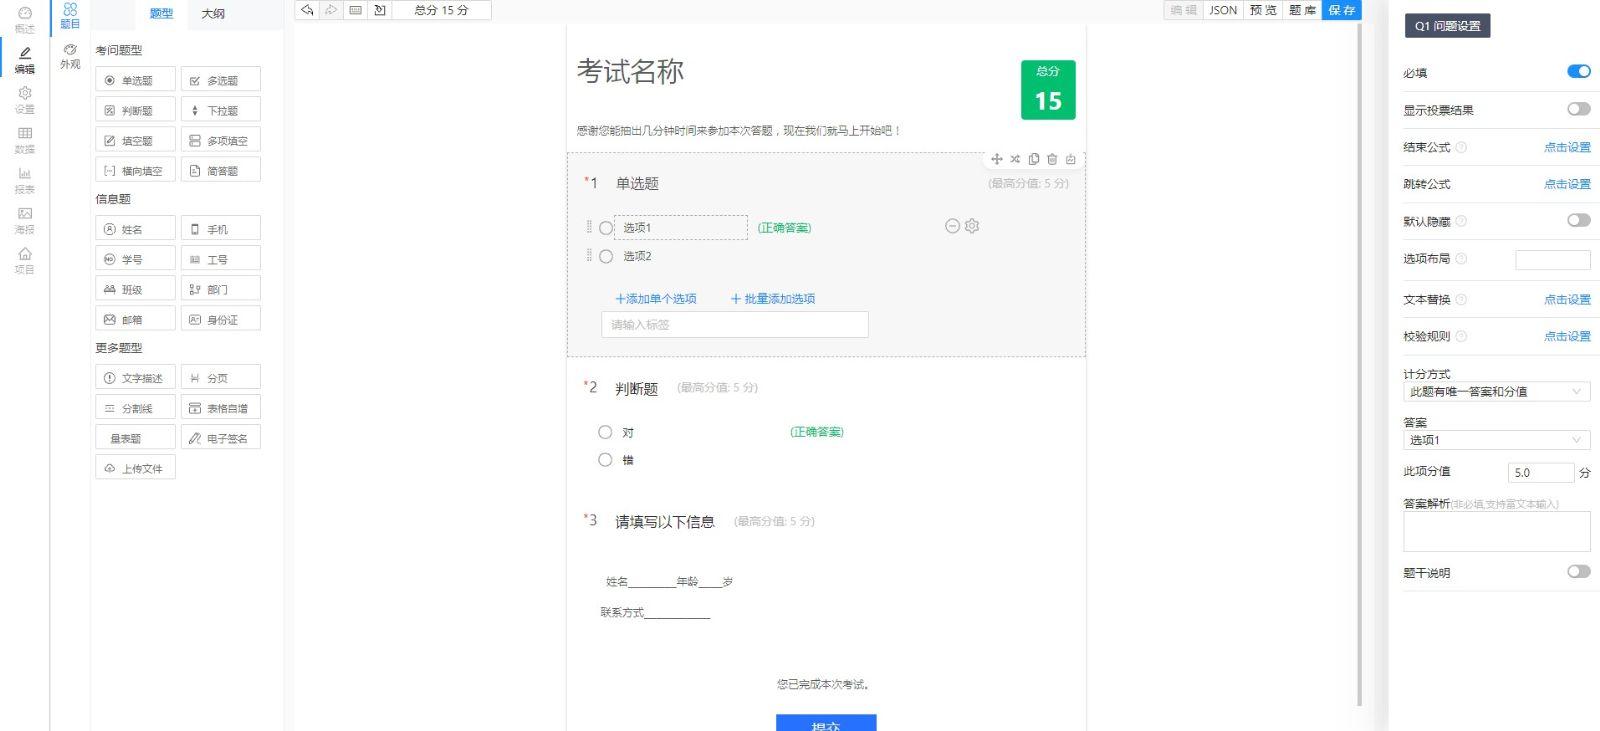The width and height of the screenshot is (1600, 731).
Task: Click 点击设置 next to 文本替换
Action: click(x=1567, y=299)
